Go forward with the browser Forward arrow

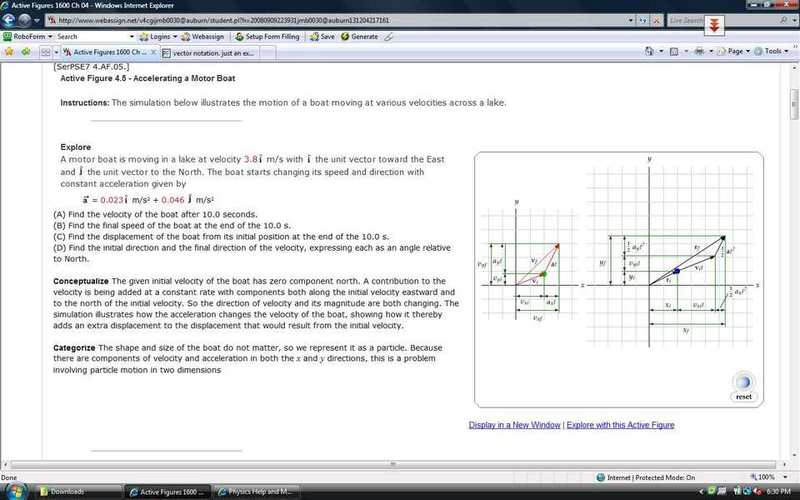tap(24, 20)
